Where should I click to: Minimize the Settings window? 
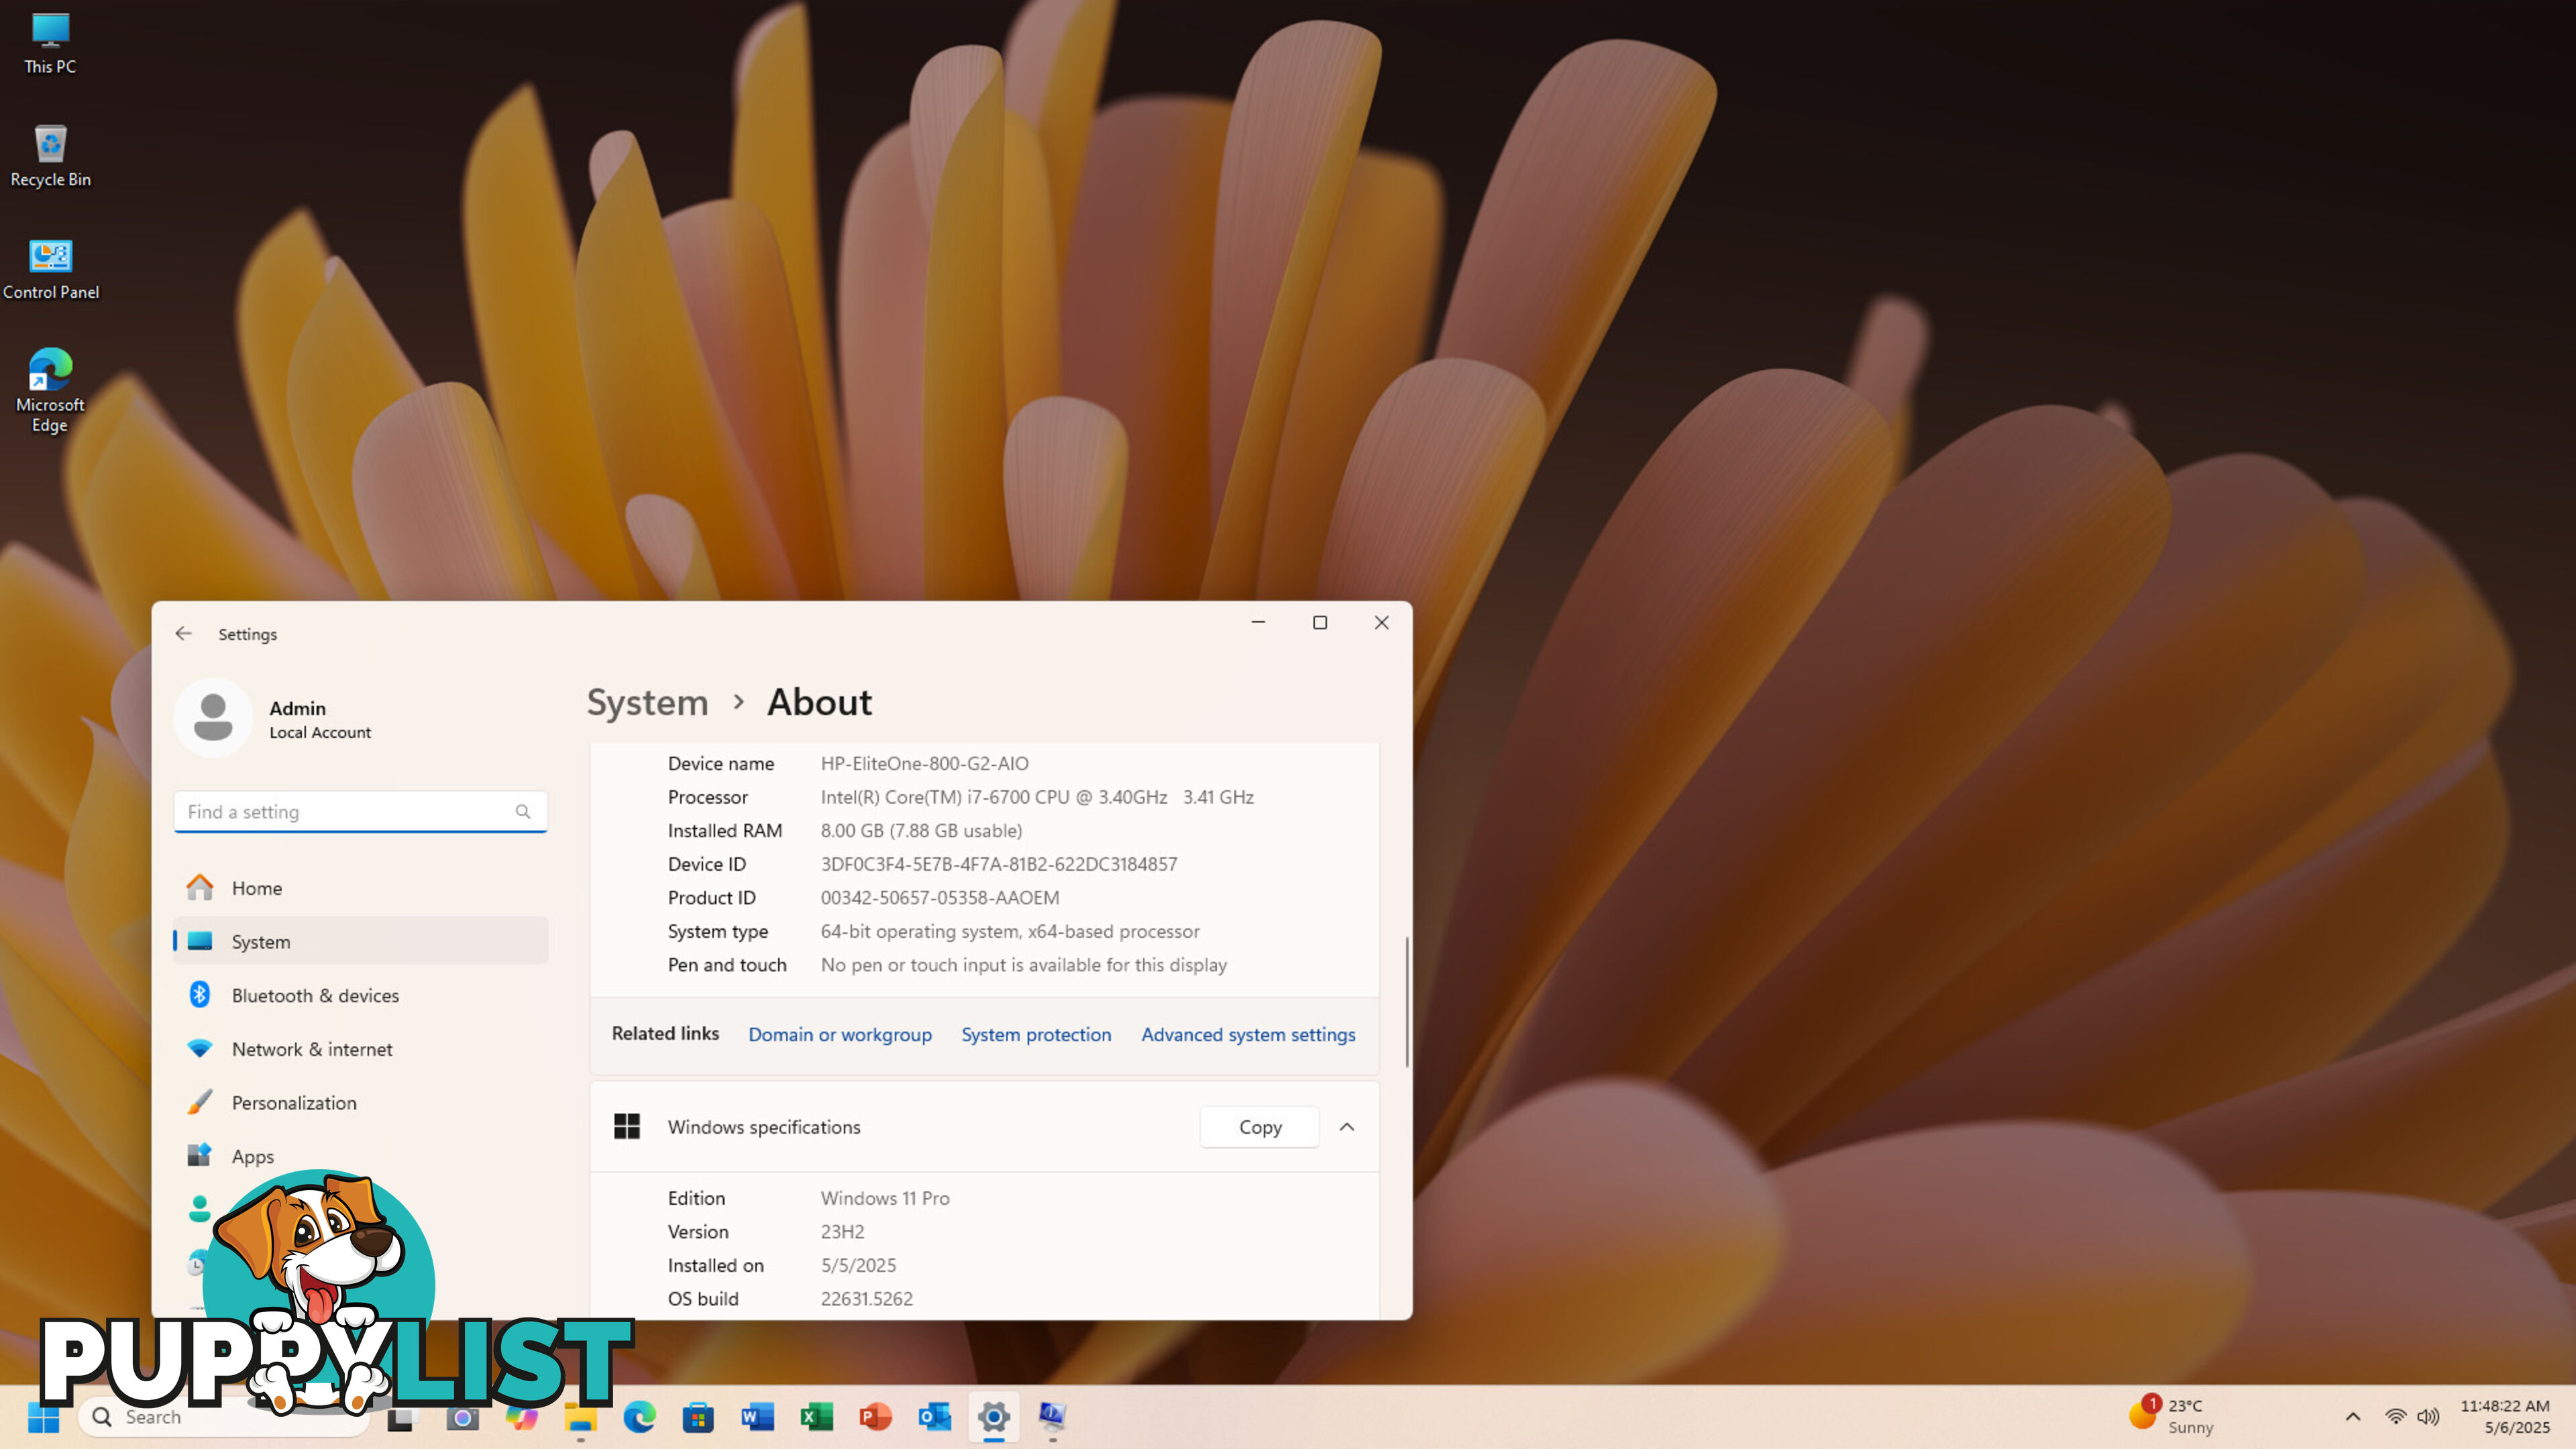[1258, 622]
